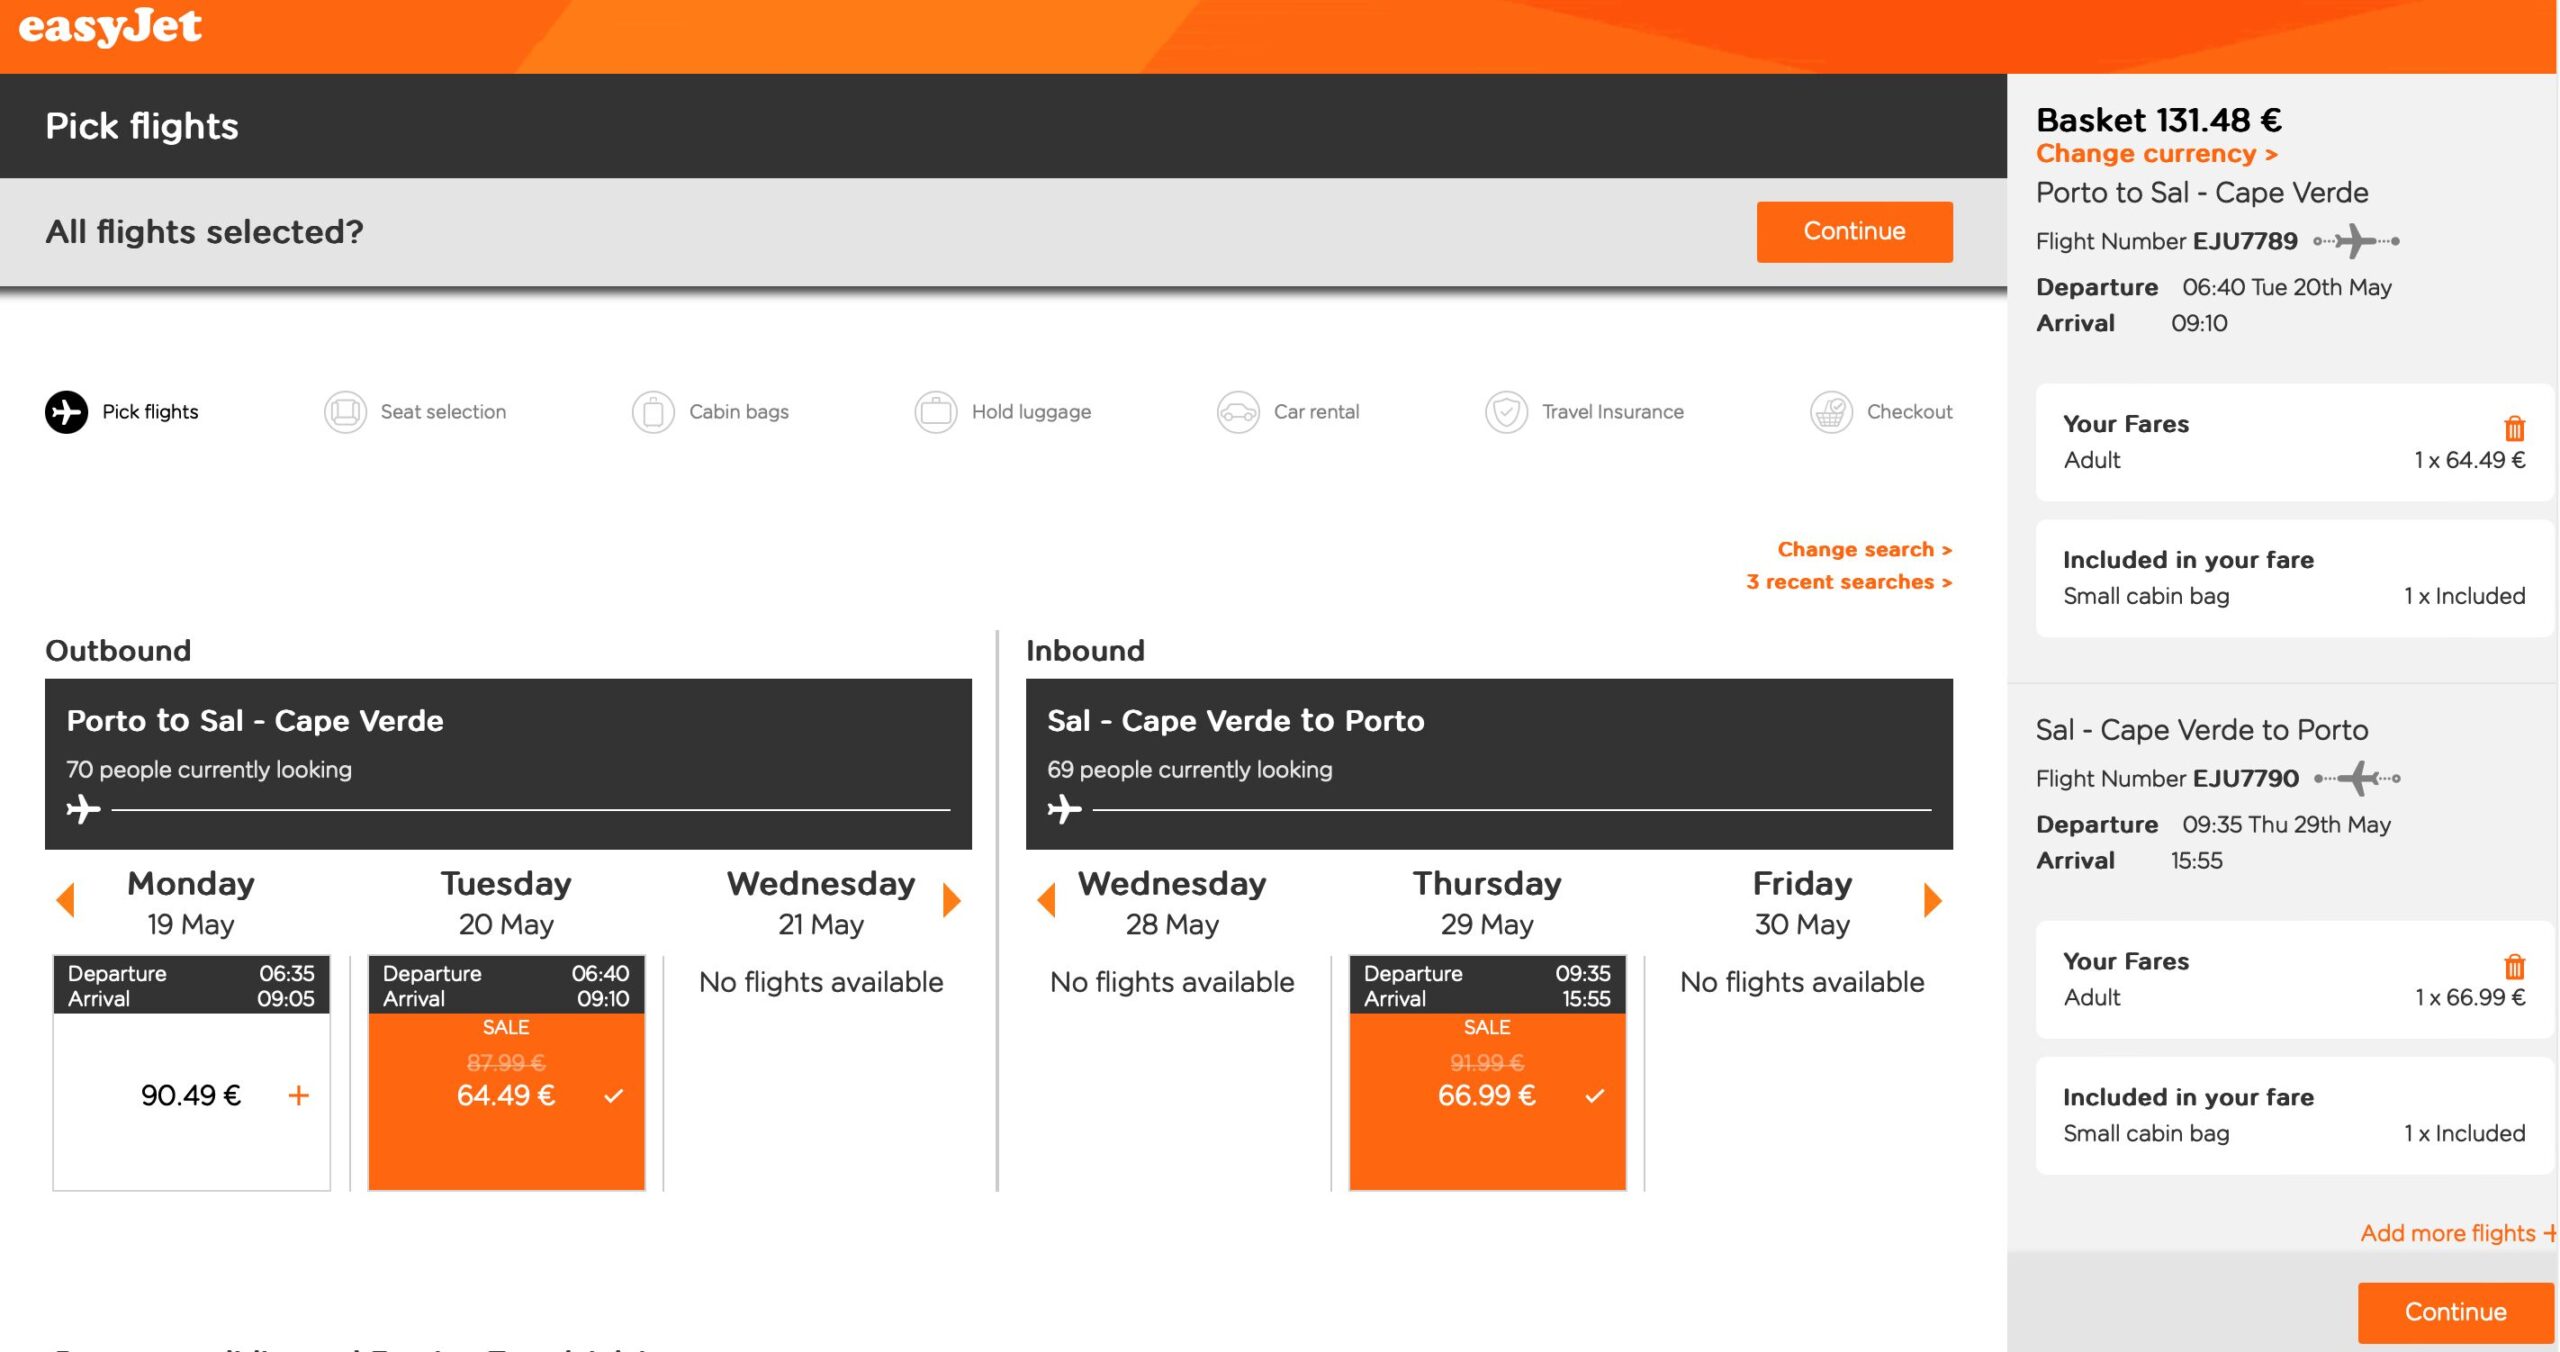The image size is (2560, 1352).
Task: Click the Checkout basket icon
Action: tap(1831, 412)
